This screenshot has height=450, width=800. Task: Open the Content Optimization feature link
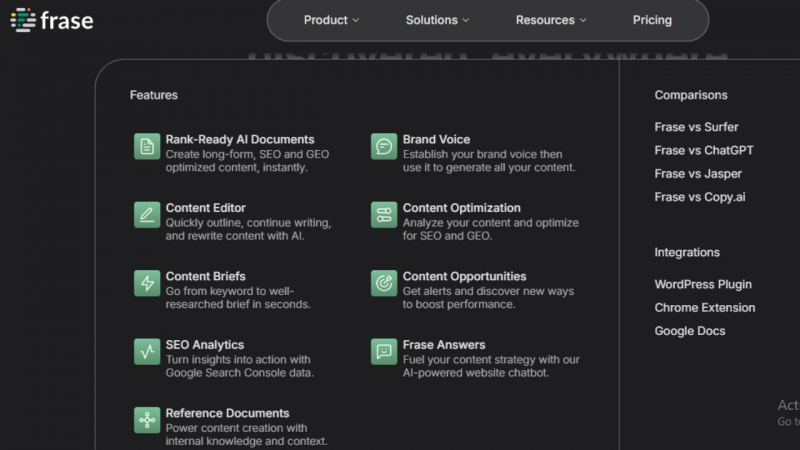click(461, 208)
